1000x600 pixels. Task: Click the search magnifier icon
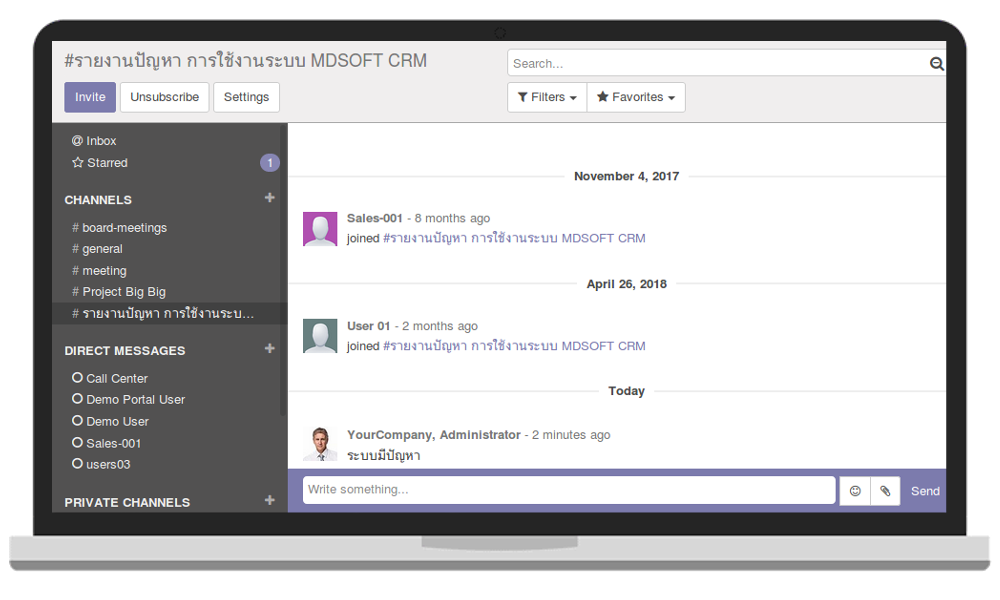[x=936, y=63]
